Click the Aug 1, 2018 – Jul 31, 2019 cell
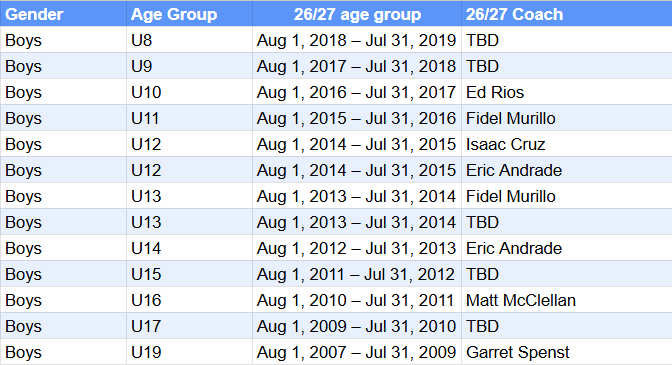This screenshot has width=672, height=365. coord(357,40)
